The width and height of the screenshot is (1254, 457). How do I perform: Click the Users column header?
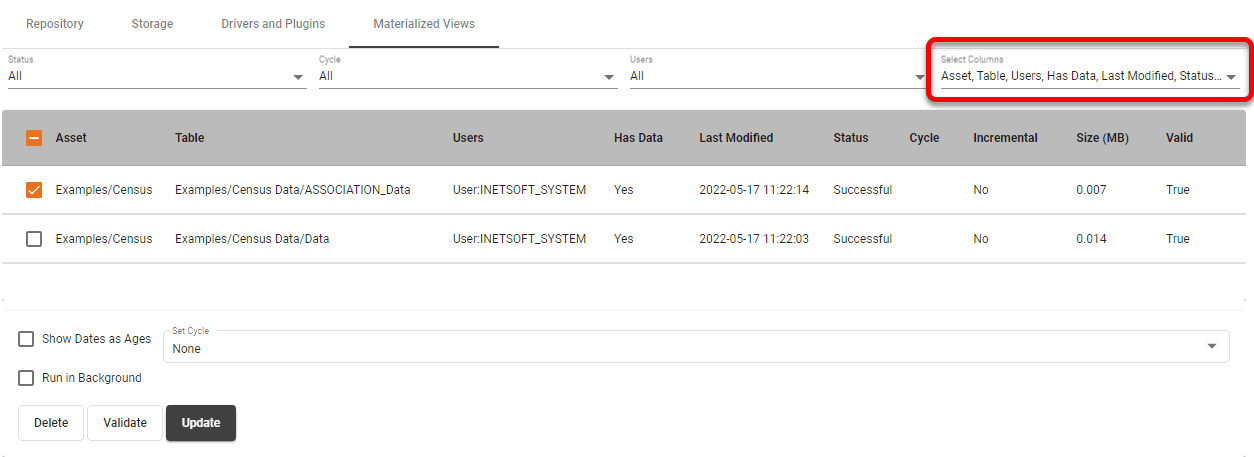point(468,138)
